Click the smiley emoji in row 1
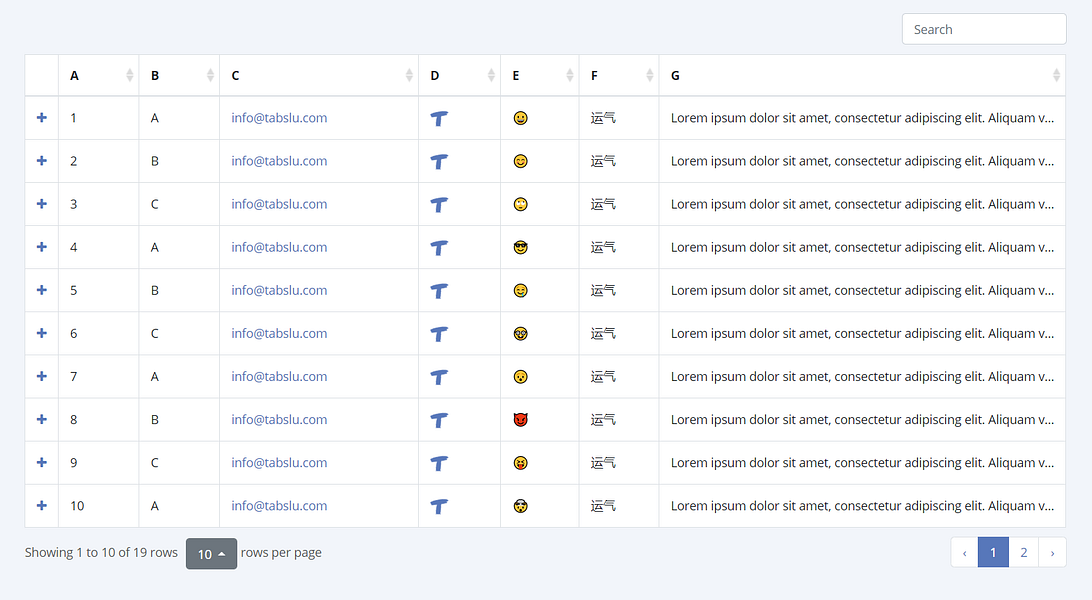 (520, 118)
